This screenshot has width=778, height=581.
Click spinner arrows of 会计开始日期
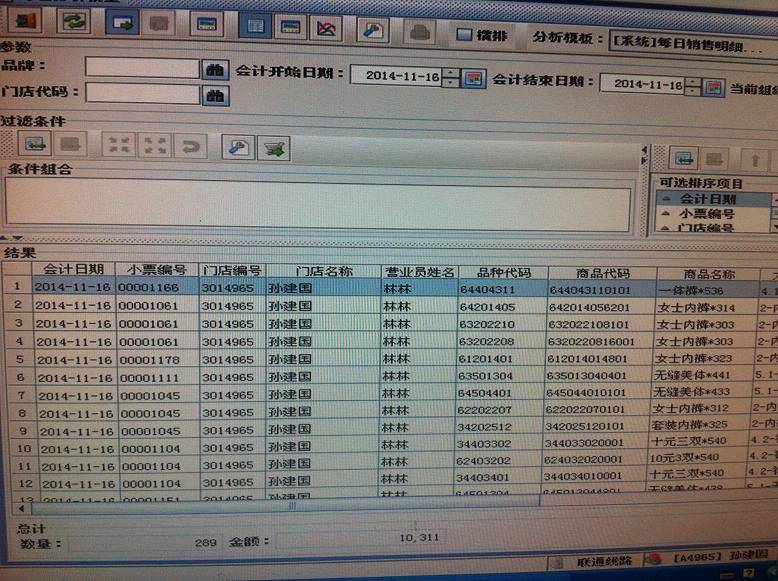[x=452, y=77]
